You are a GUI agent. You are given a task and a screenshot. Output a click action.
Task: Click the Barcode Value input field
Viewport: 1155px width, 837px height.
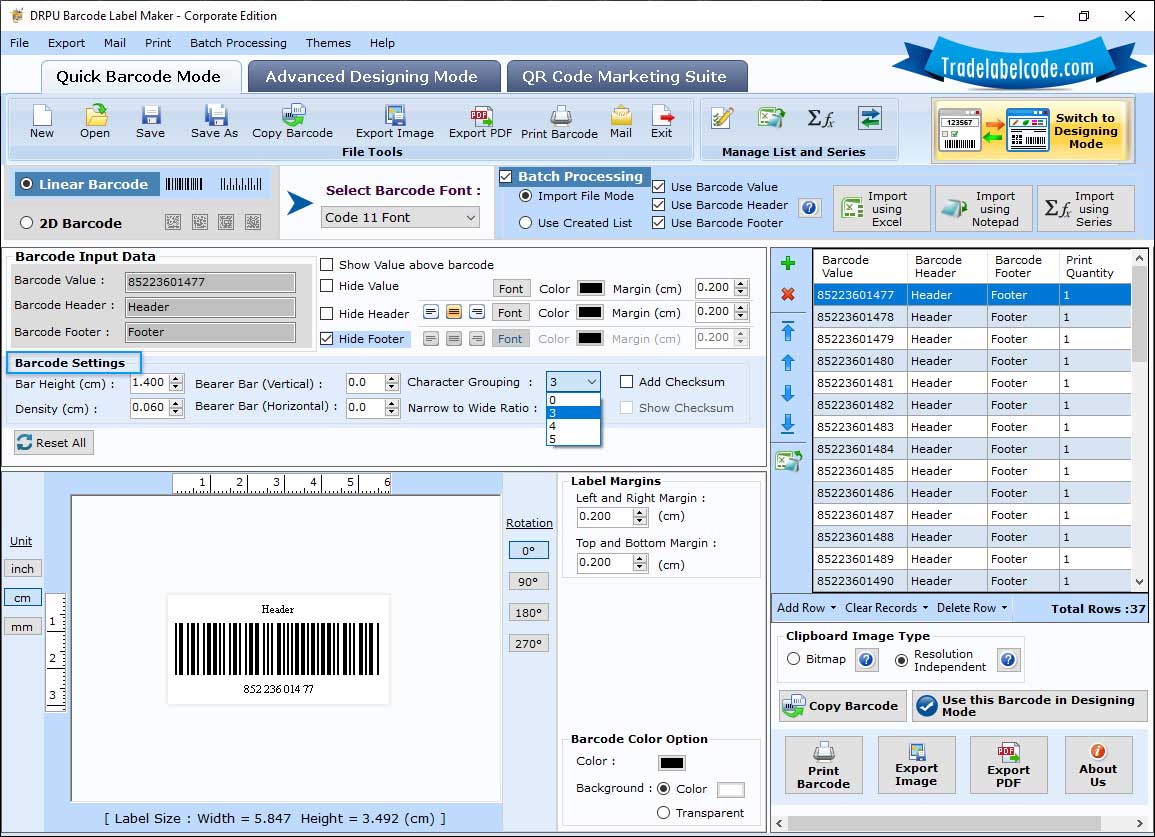(x=210, y=282)
